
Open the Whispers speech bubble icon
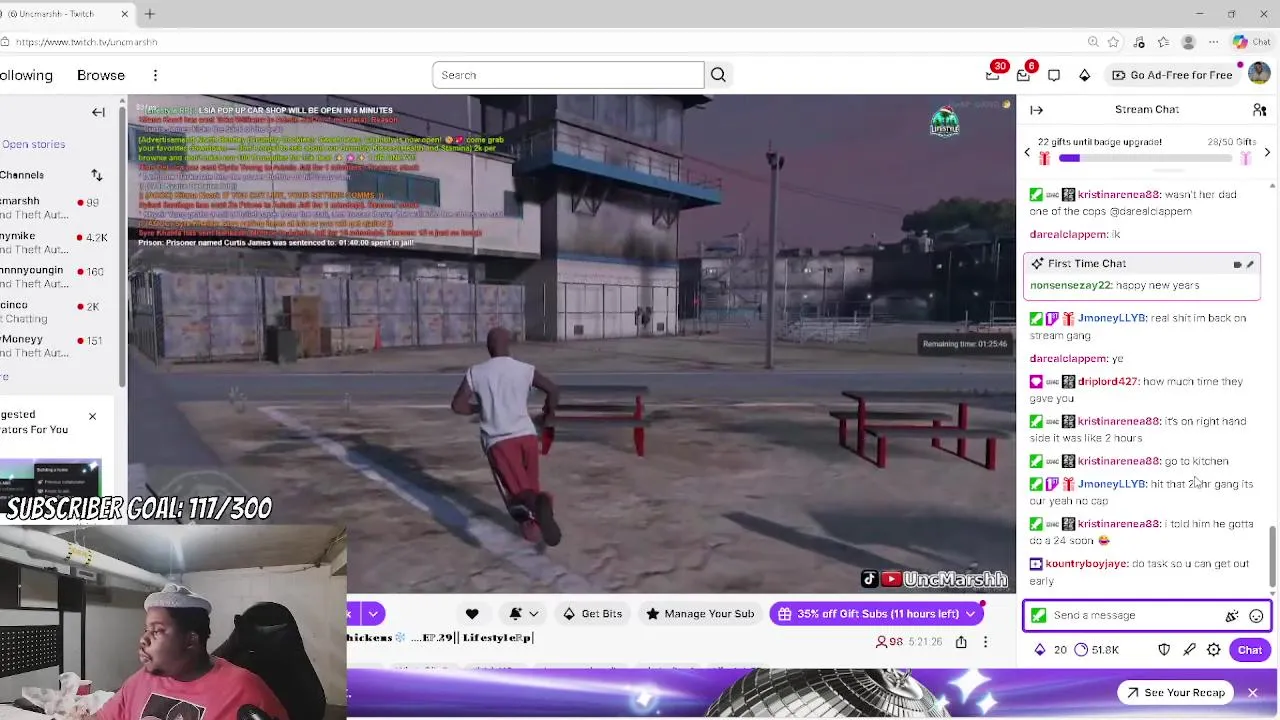(1054, 75)
